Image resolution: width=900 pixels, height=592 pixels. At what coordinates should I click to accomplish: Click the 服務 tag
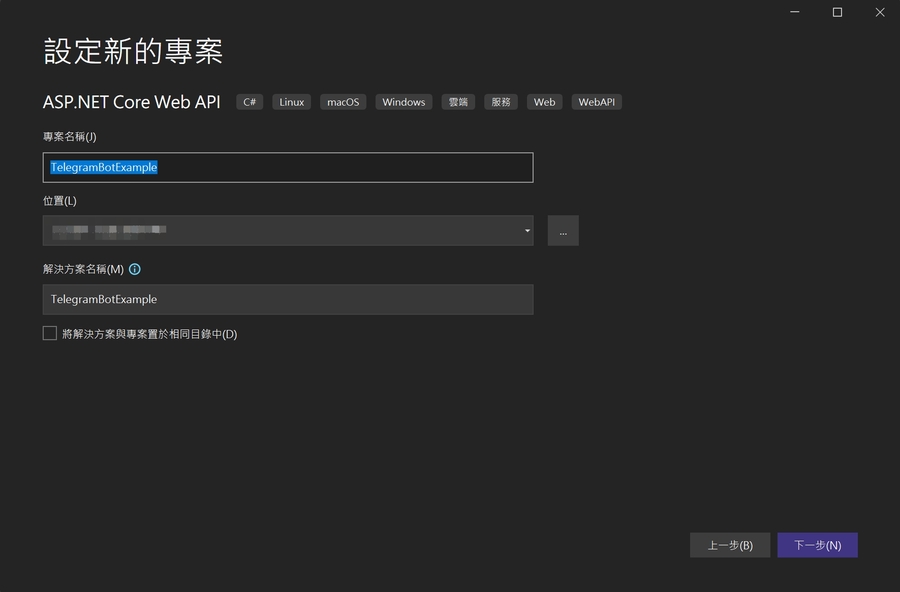click(x=501, y=102)
